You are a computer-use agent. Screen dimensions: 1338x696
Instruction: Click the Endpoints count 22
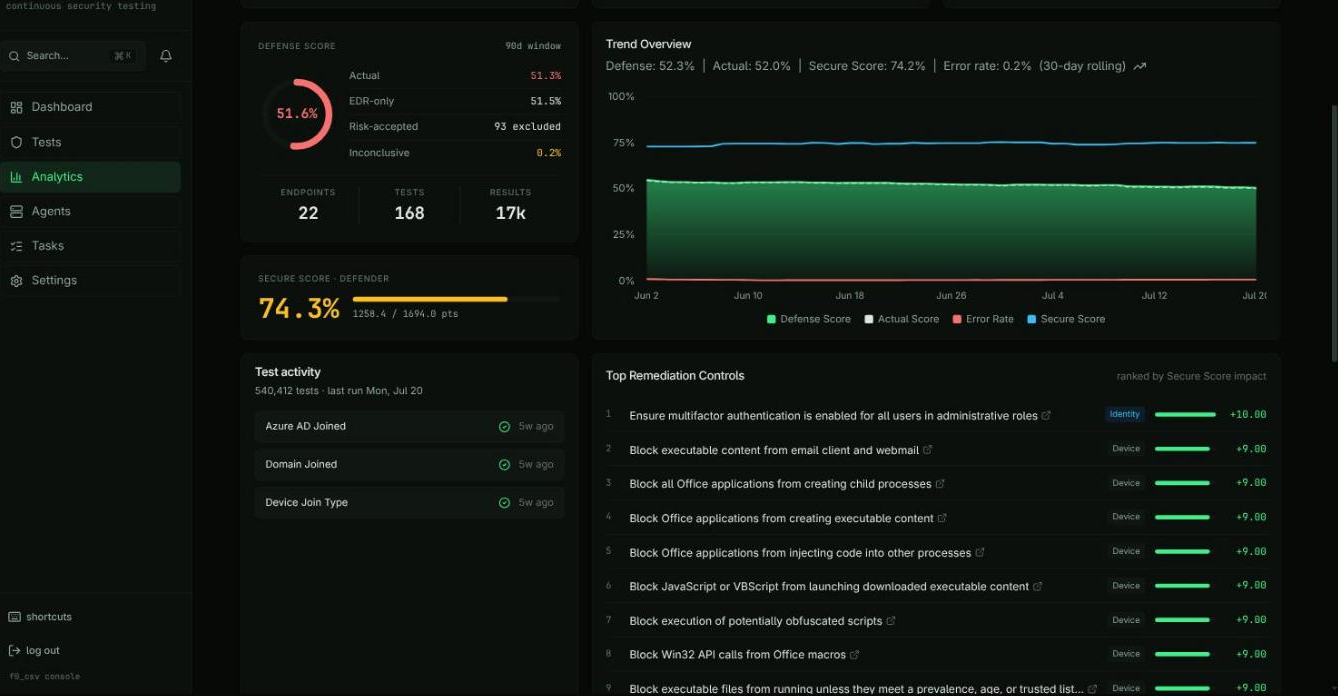308,213
